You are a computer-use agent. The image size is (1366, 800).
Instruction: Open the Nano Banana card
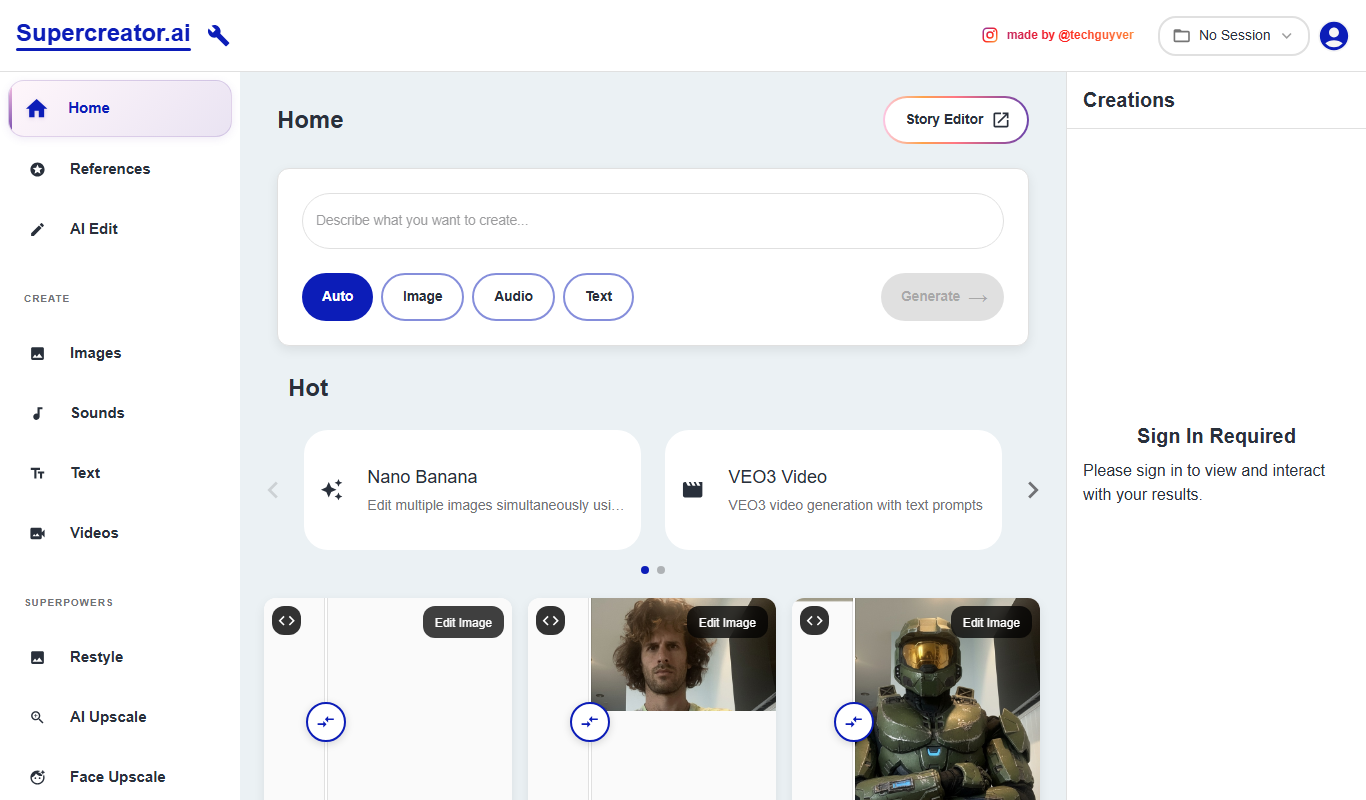(472, 490)
